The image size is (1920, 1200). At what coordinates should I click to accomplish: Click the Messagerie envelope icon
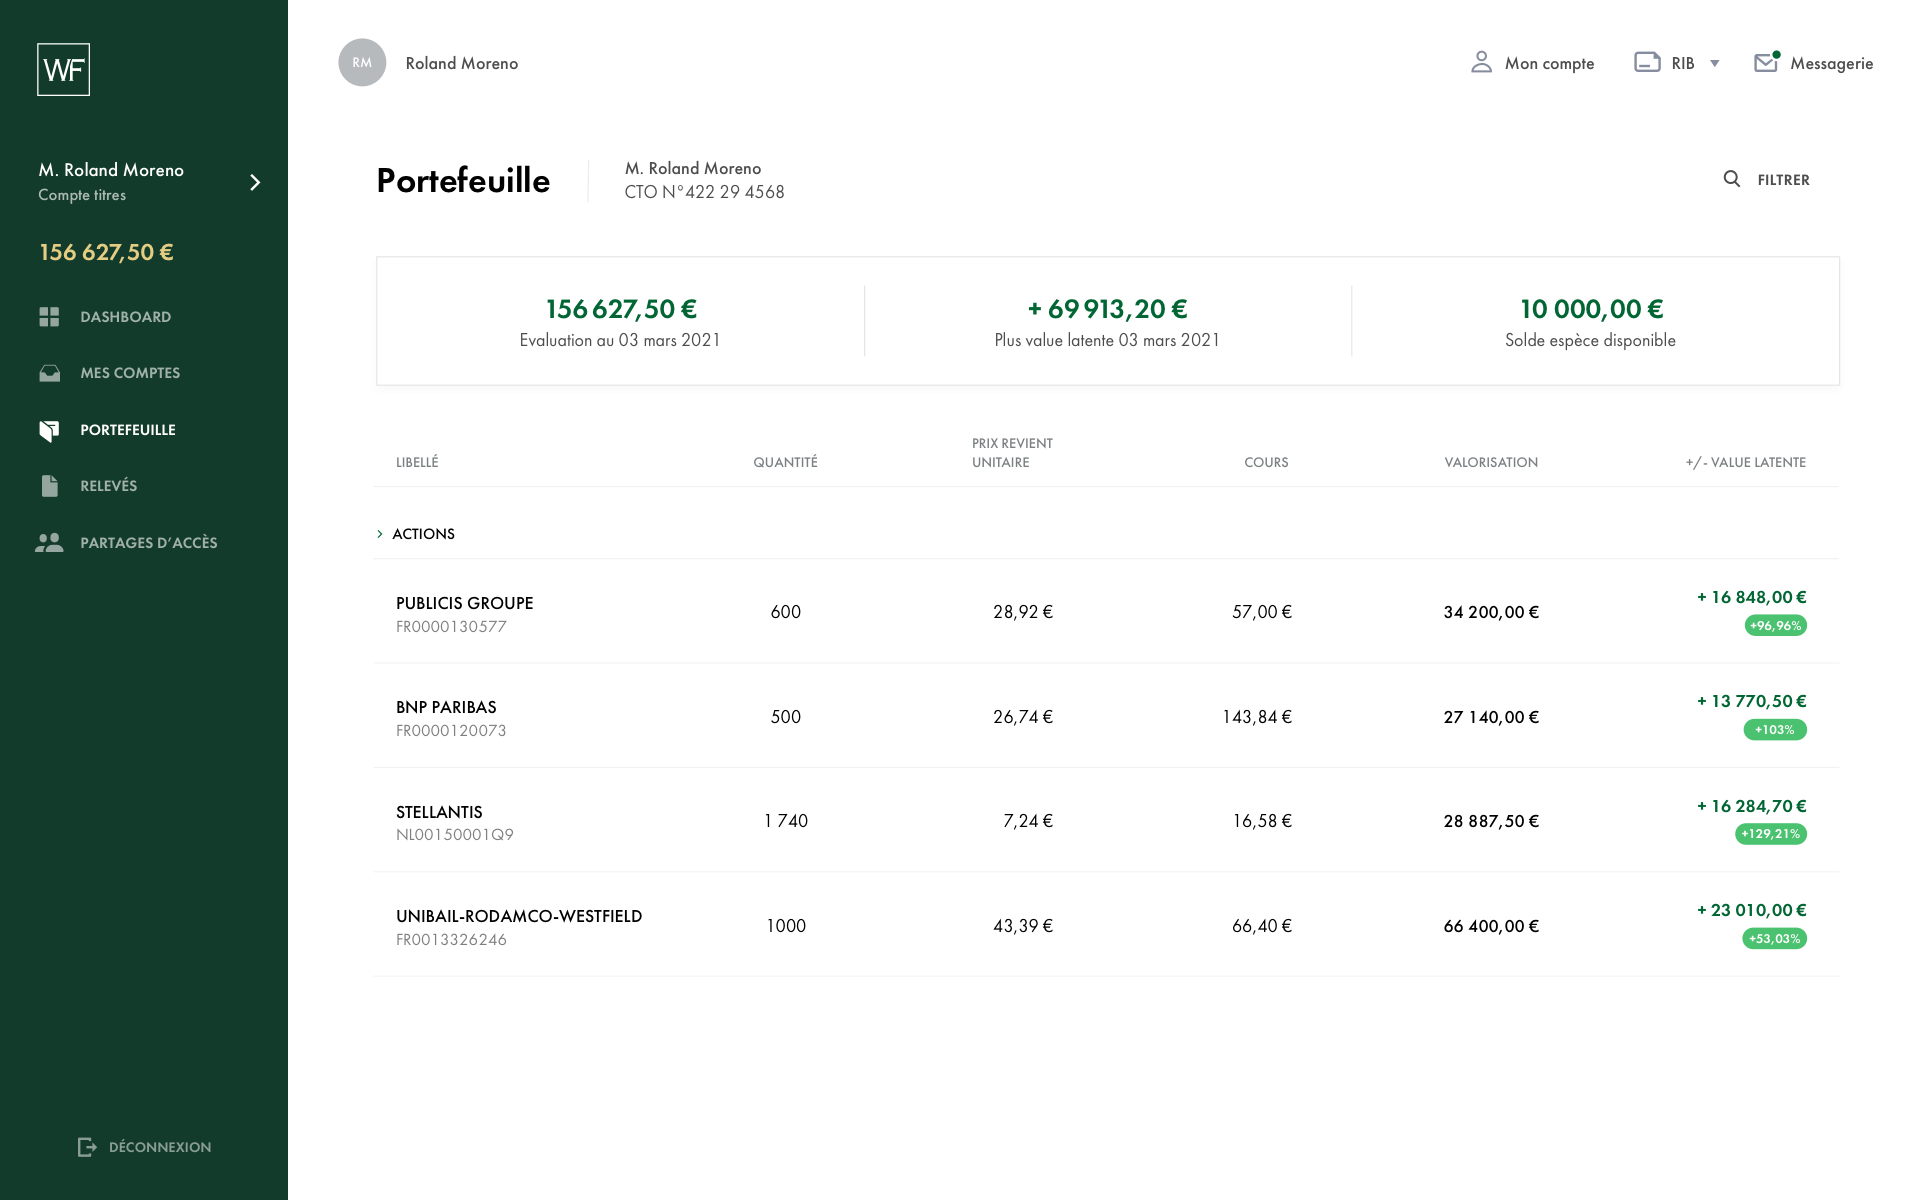(1766, 62)
